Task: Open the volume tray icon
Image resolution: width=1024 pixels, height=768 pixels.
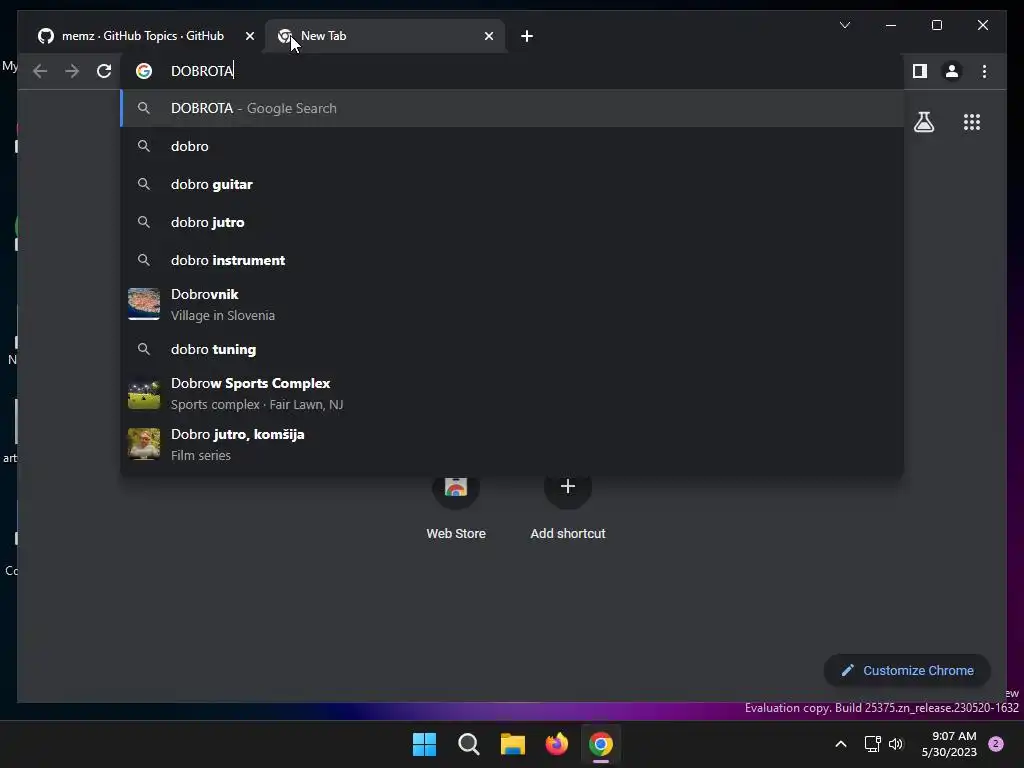Action: pyautogui.click(x=896, y=744)
